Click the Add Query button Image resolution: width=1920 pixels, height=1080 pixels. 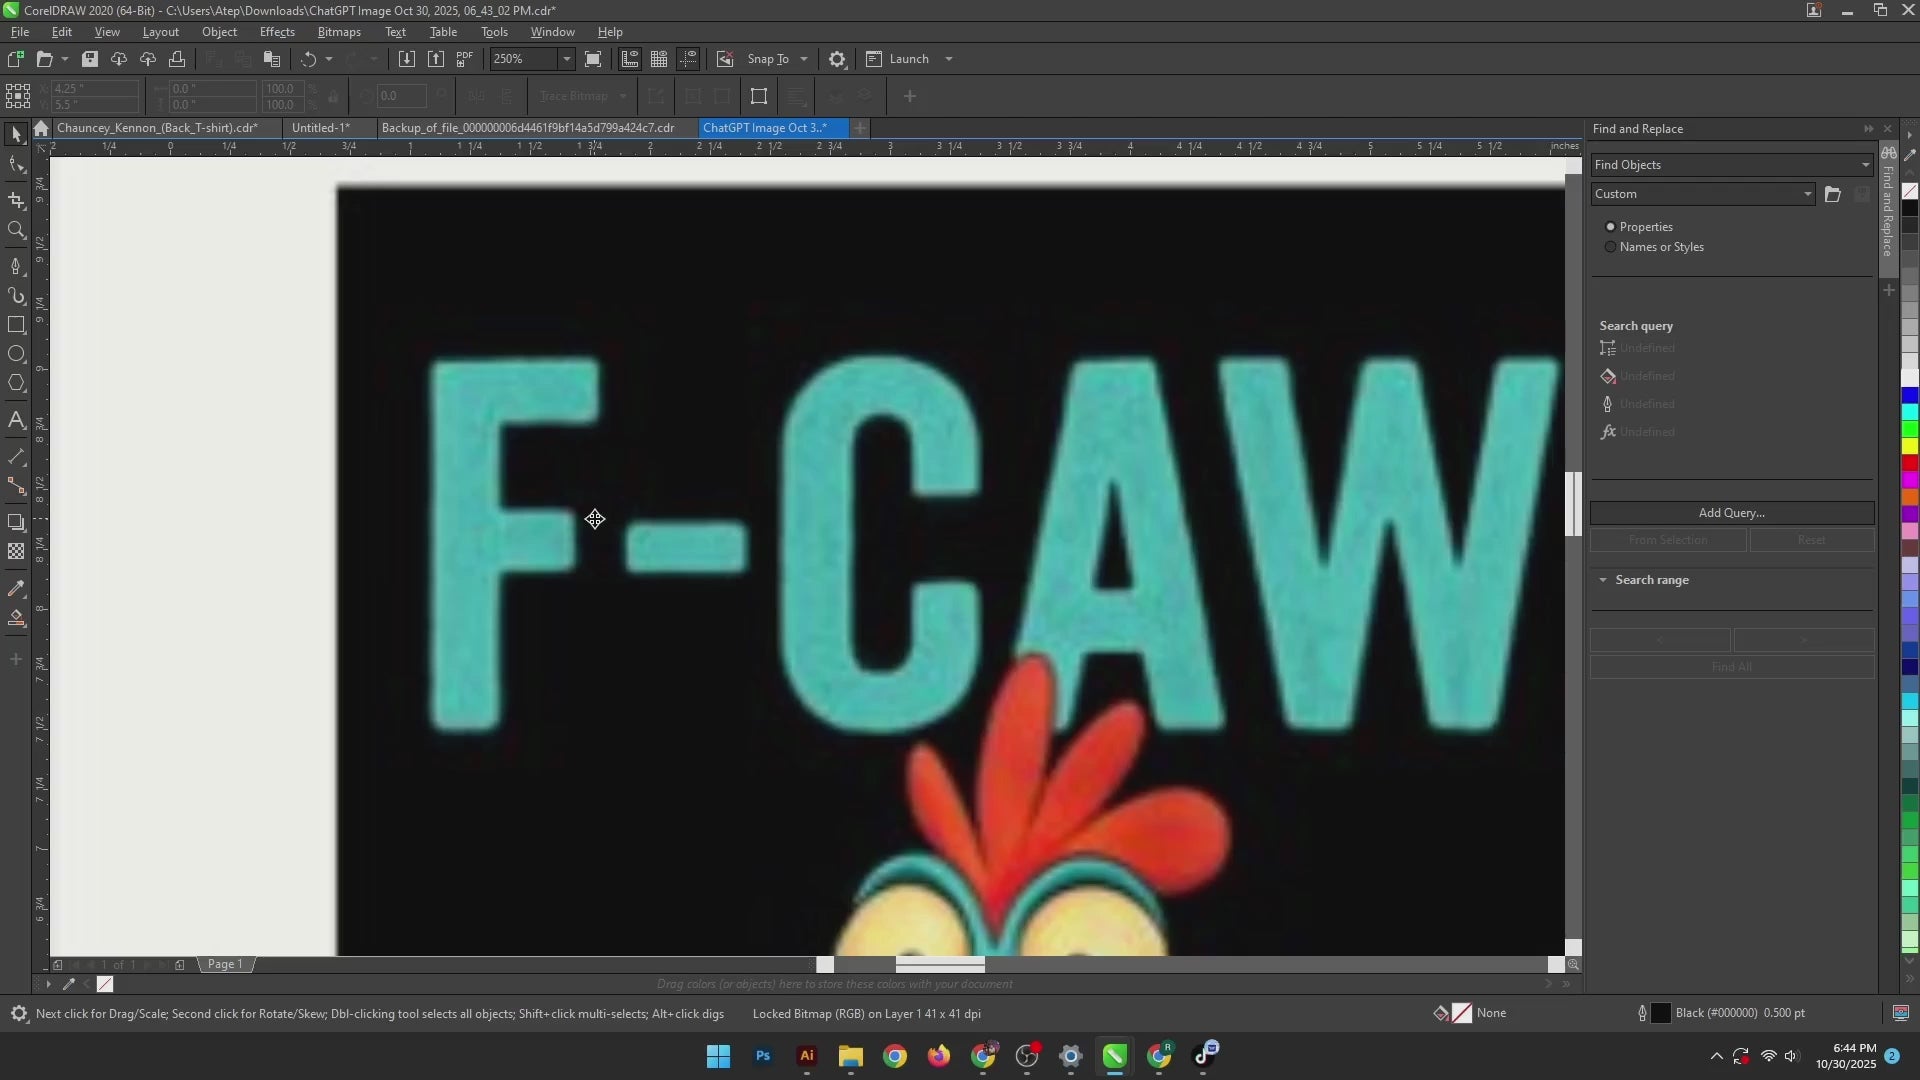coord(1731,513)
